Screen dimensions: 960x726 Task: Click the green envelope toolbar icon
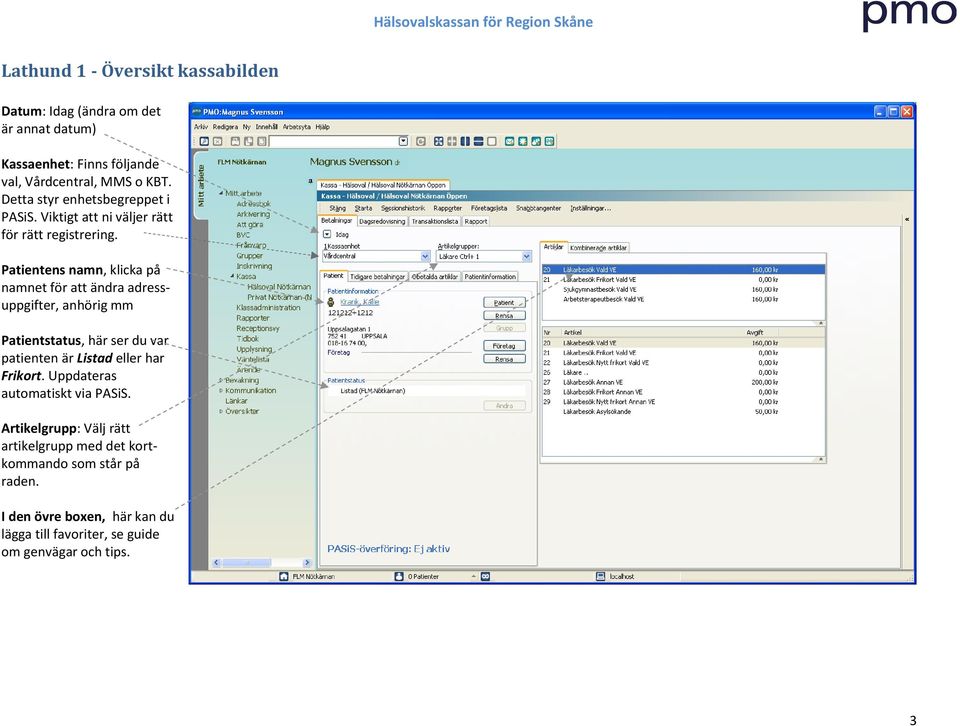pyautogui.click(x=509, y=141)
